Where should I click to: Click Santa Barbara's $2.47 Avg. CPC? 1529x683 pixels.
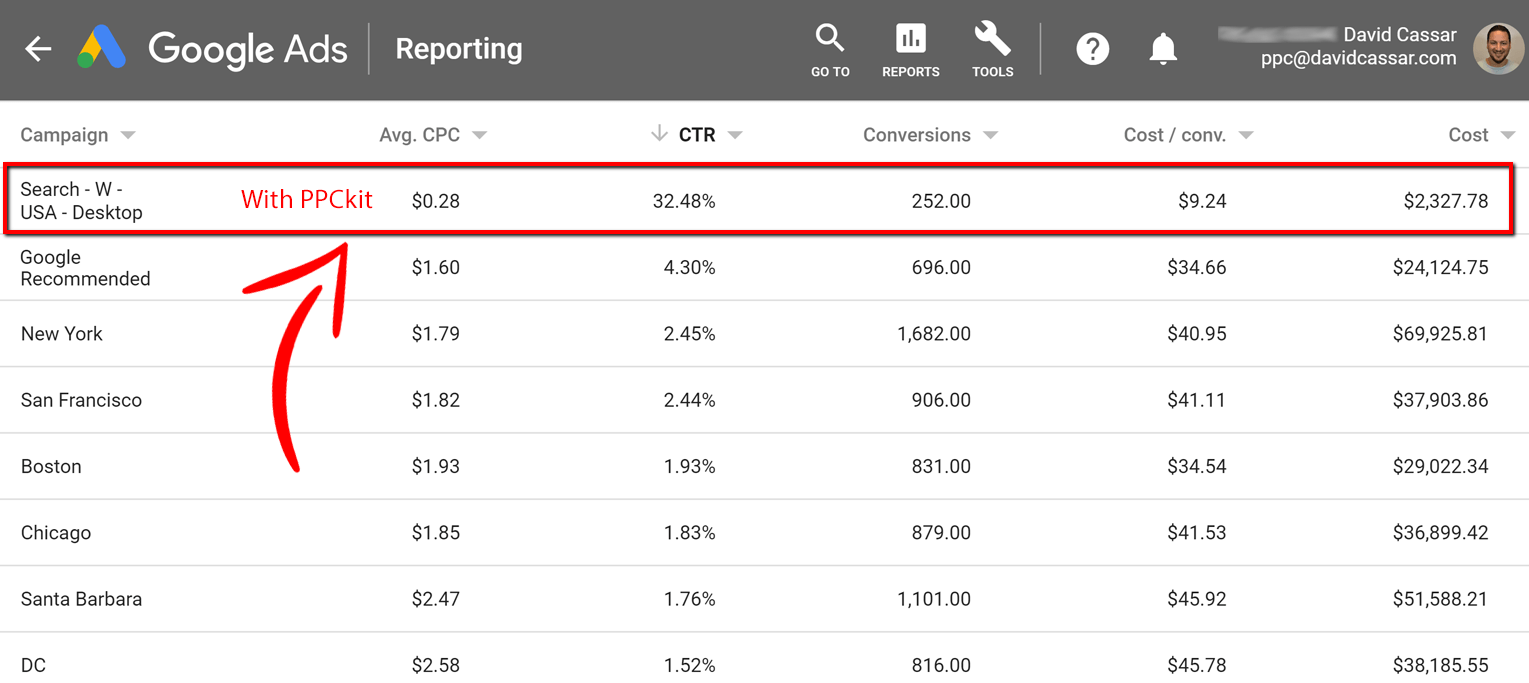click(x=436, y=599)
